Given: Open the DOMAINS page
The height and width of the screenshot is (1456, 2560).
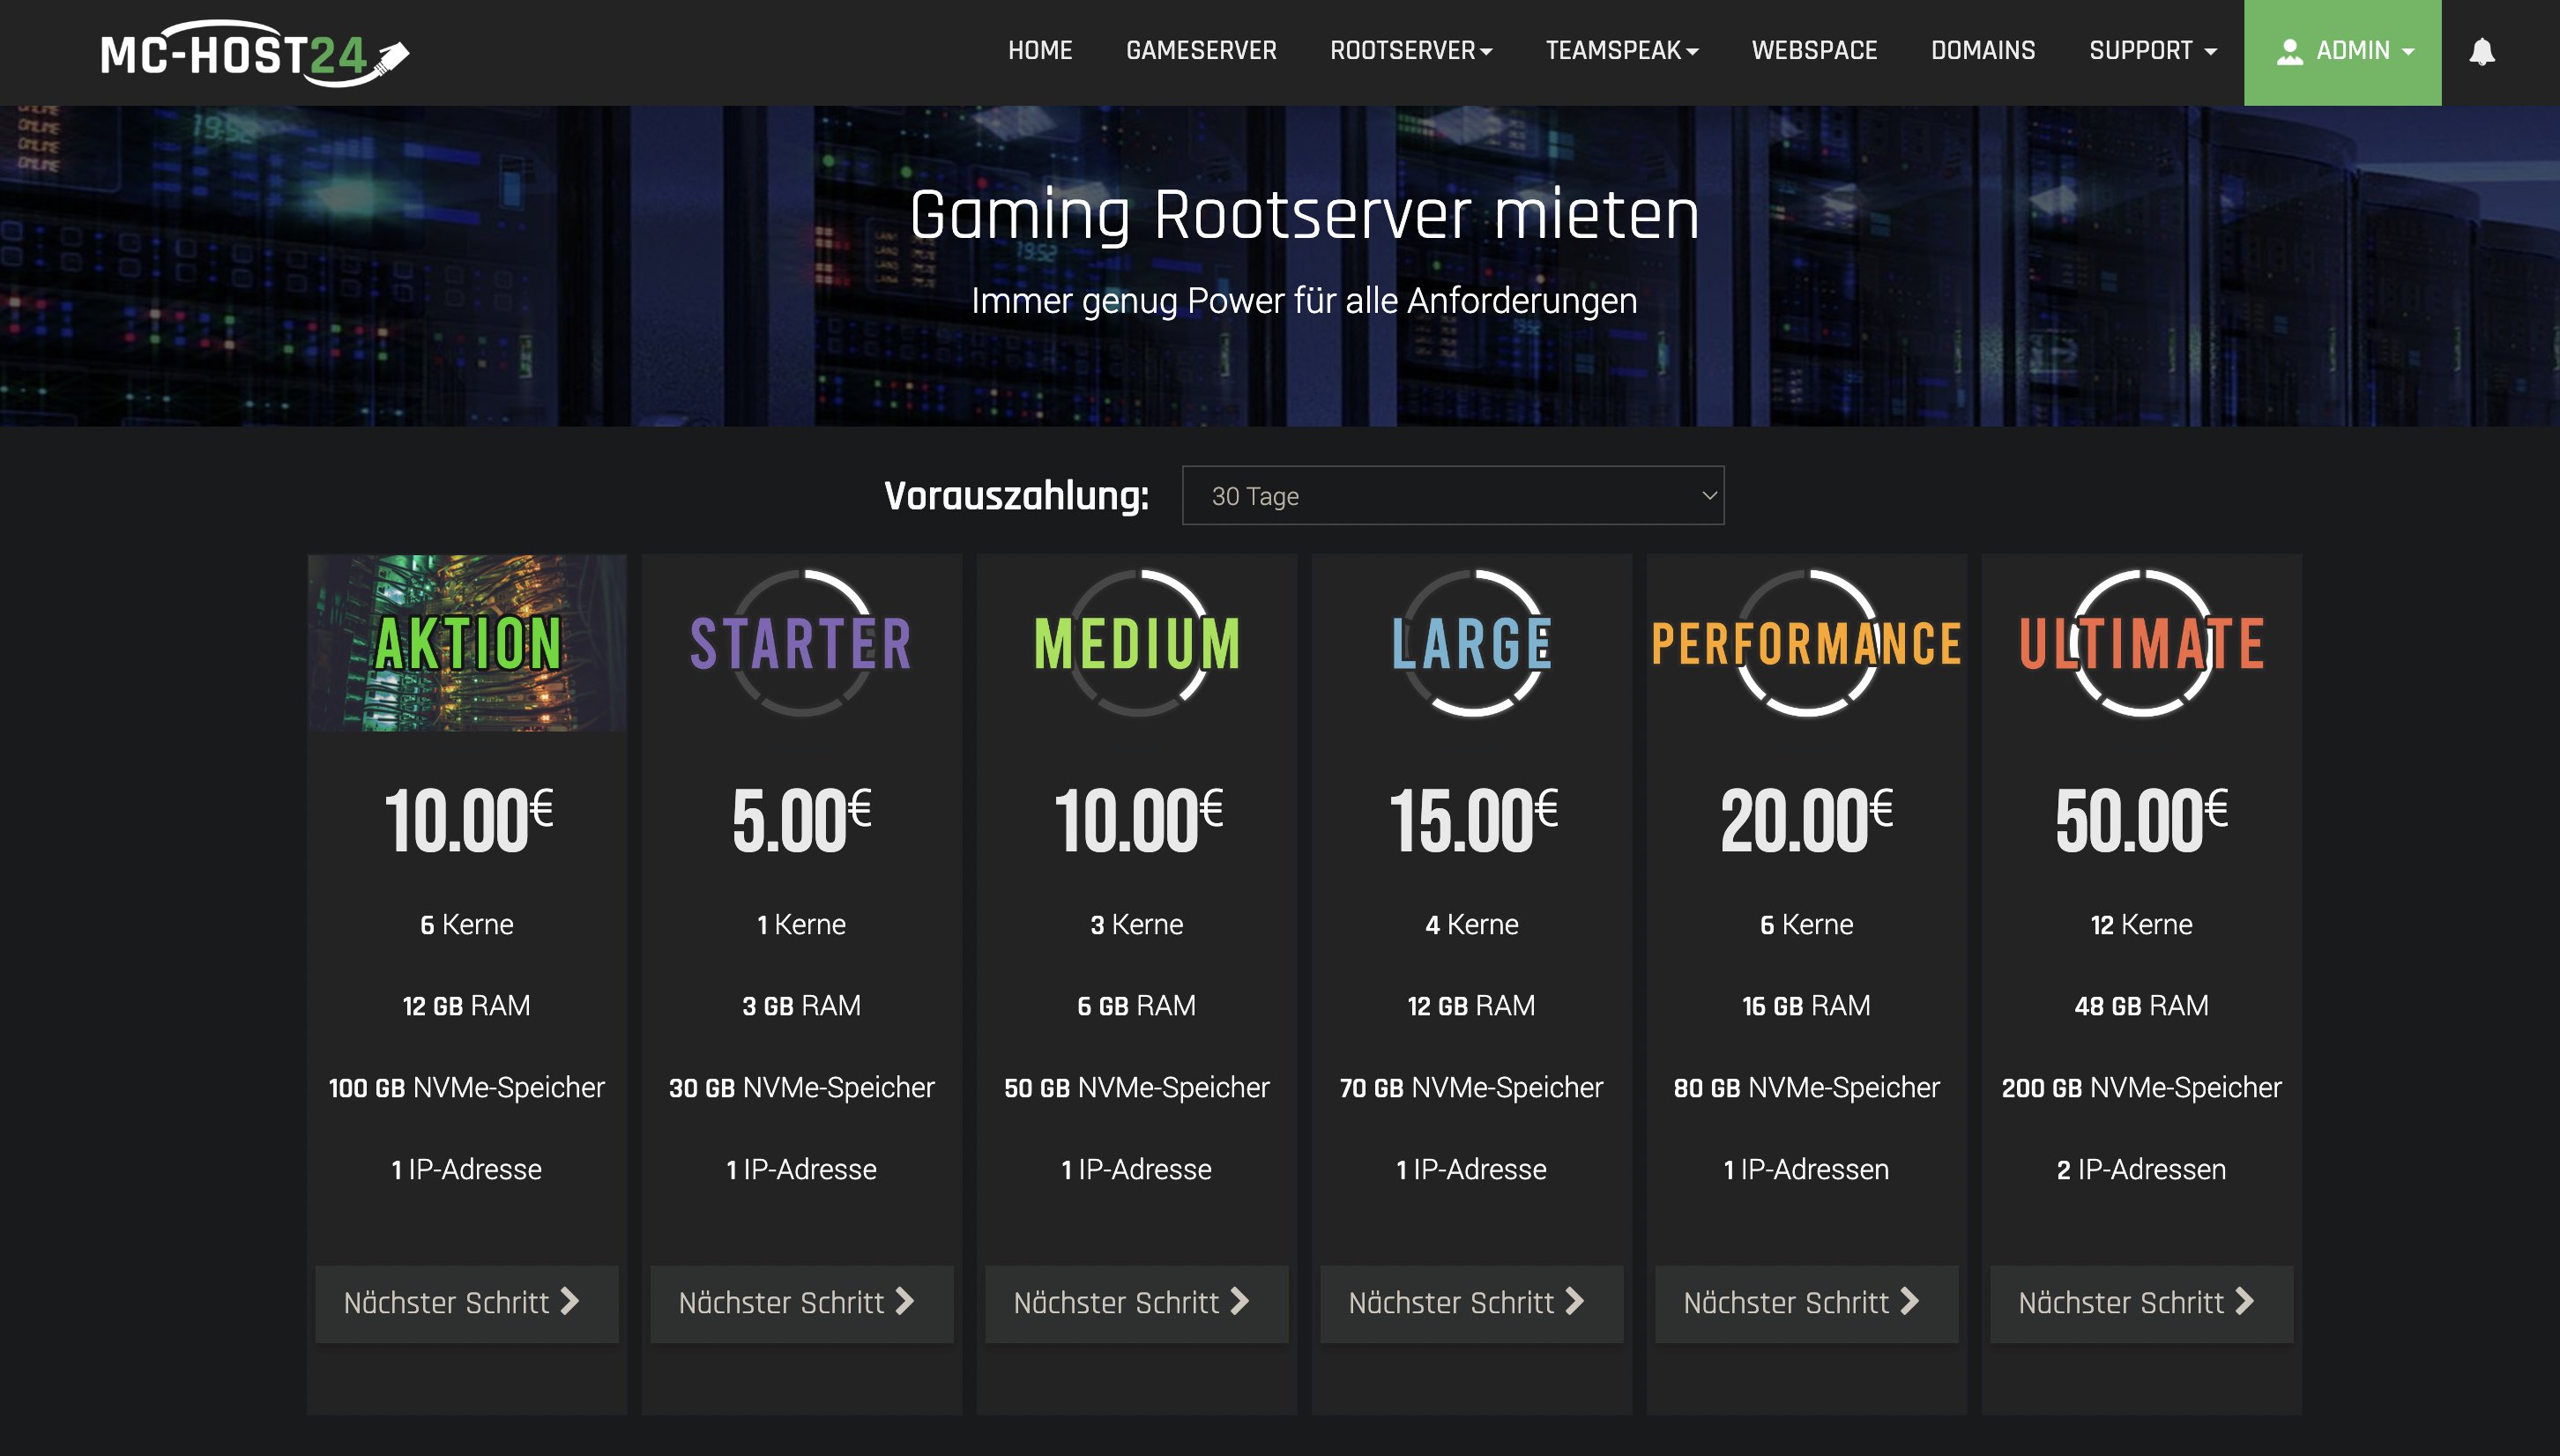Looking at the screenshot, I should (x=1982, y=51).
